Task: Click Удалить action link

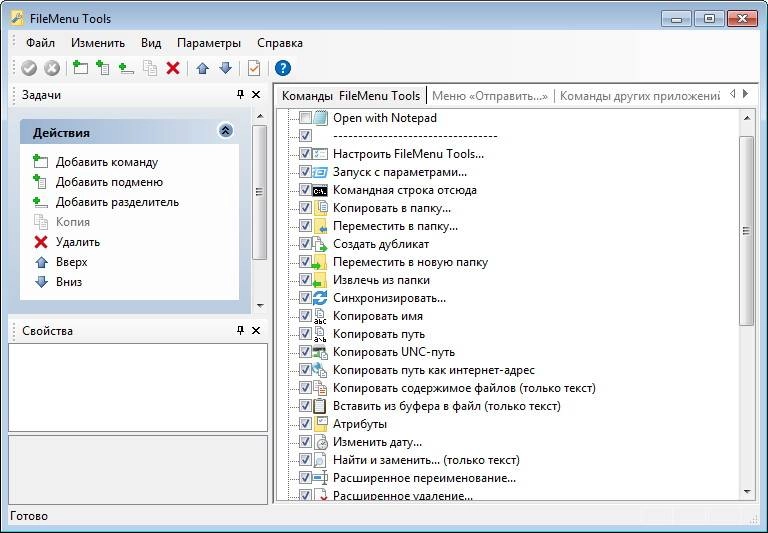Action: 78,242
